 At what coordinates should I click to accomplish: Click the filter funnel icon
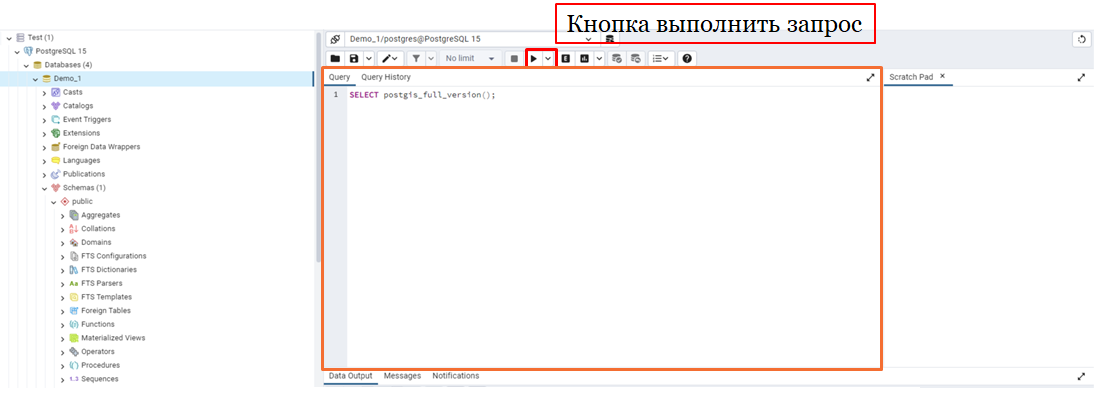coord(416,59)
